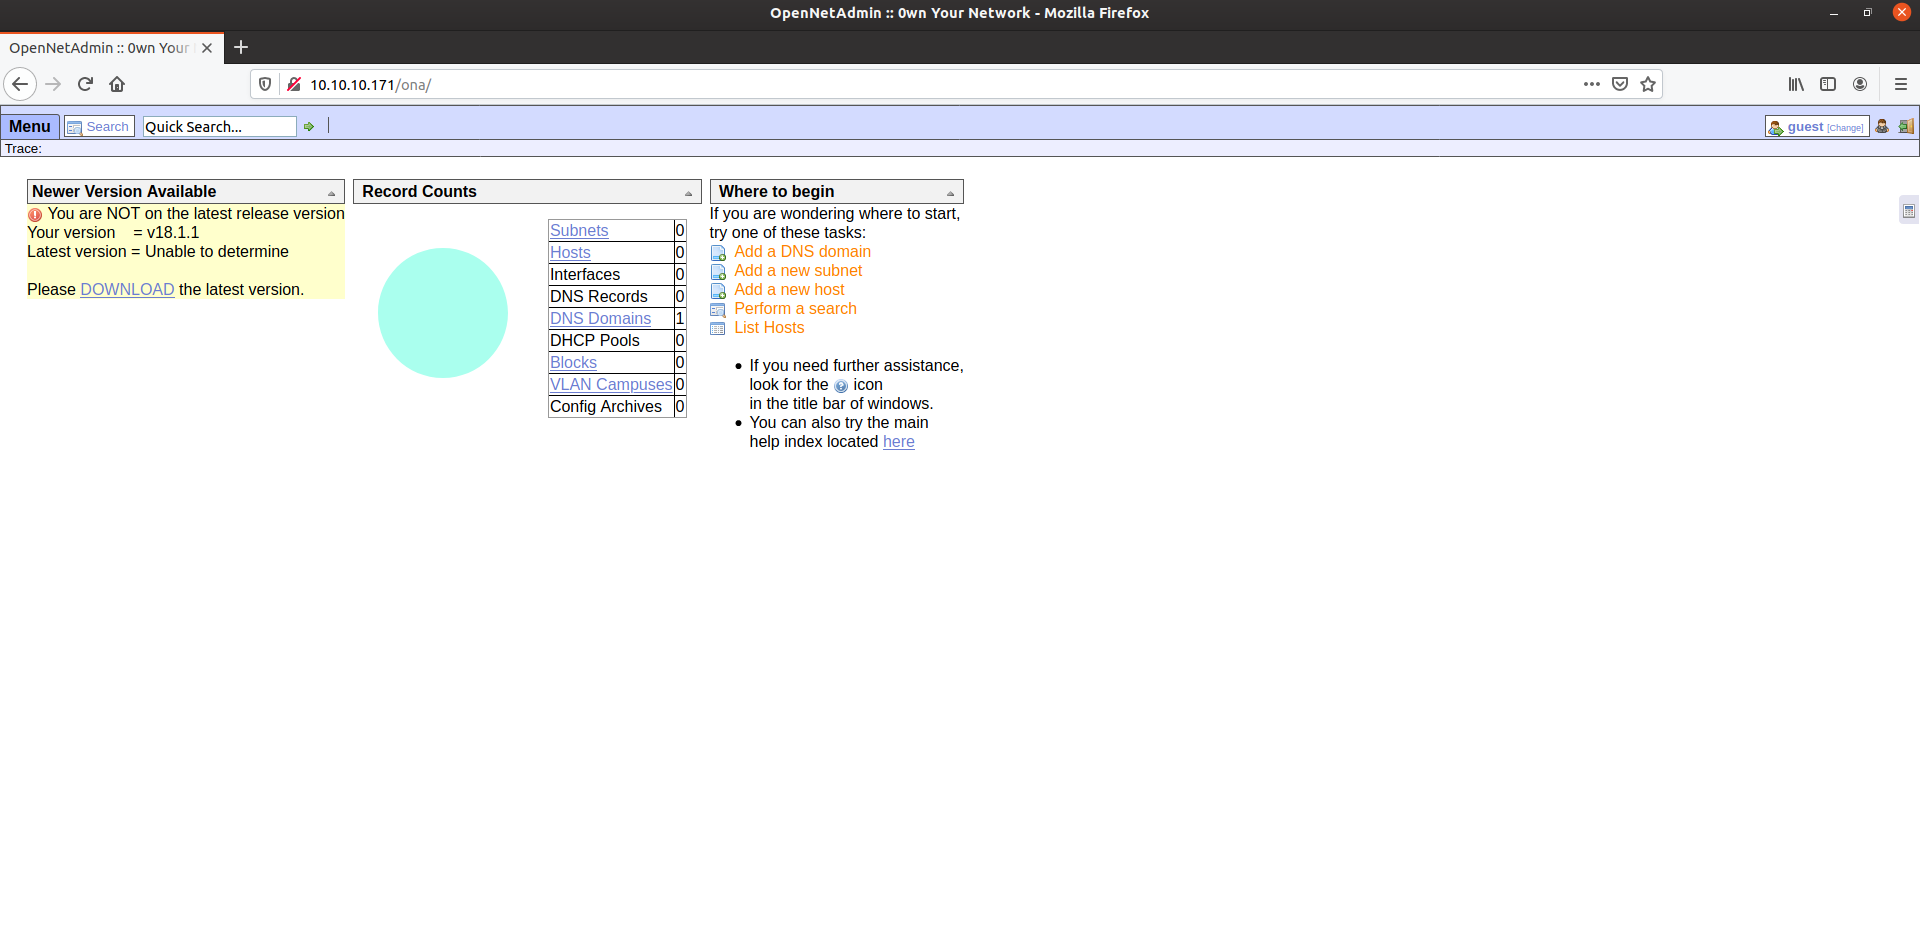Bookmark this page with star icon
The image size is (1920, 936).
tap(1648, 84)
